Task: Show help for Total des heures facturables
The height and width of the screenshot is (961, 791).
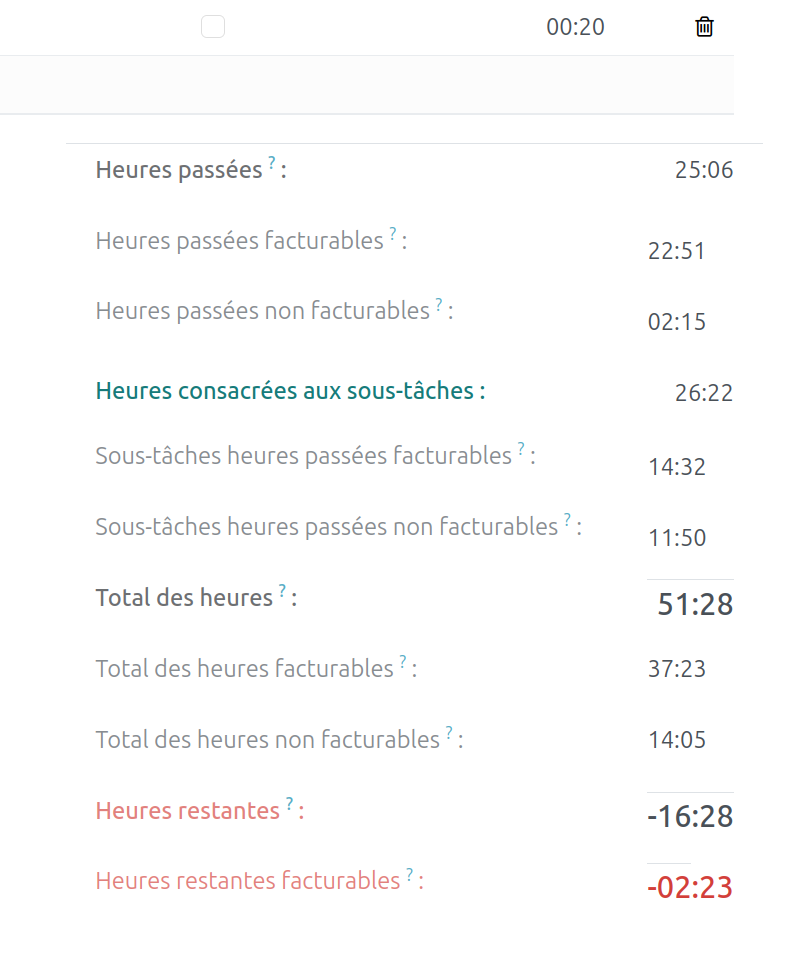Action: pos(403,661)
